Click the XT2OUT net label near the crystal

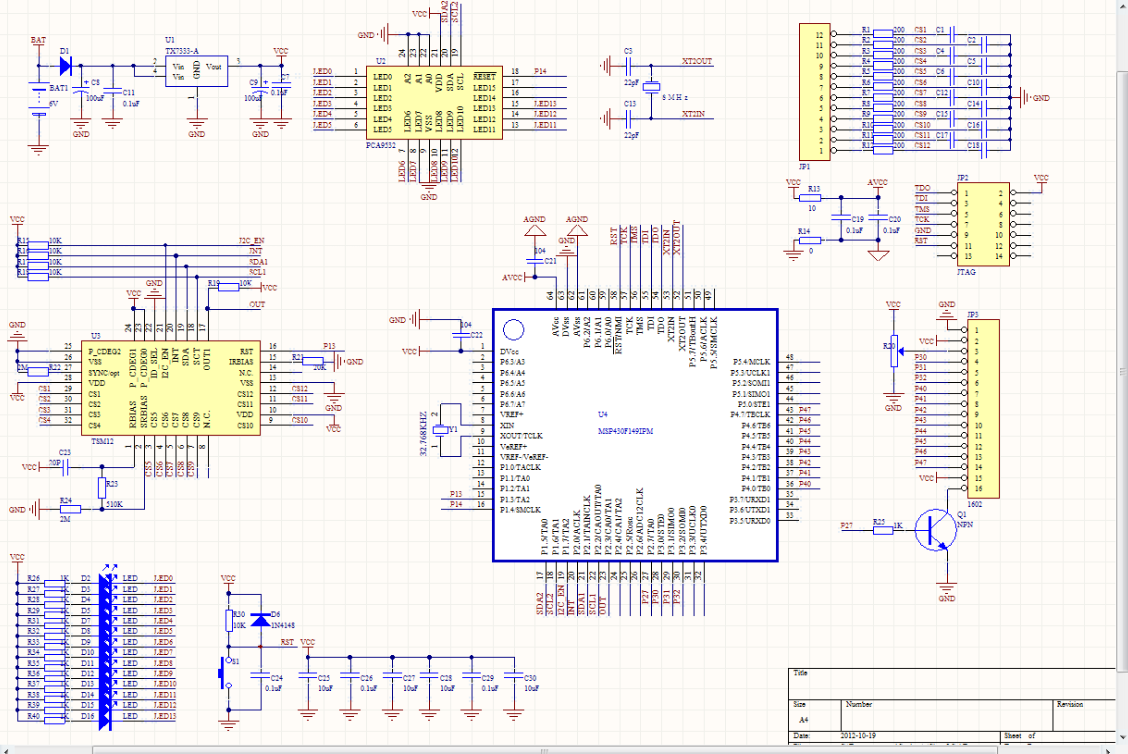(x=697, y=61)
